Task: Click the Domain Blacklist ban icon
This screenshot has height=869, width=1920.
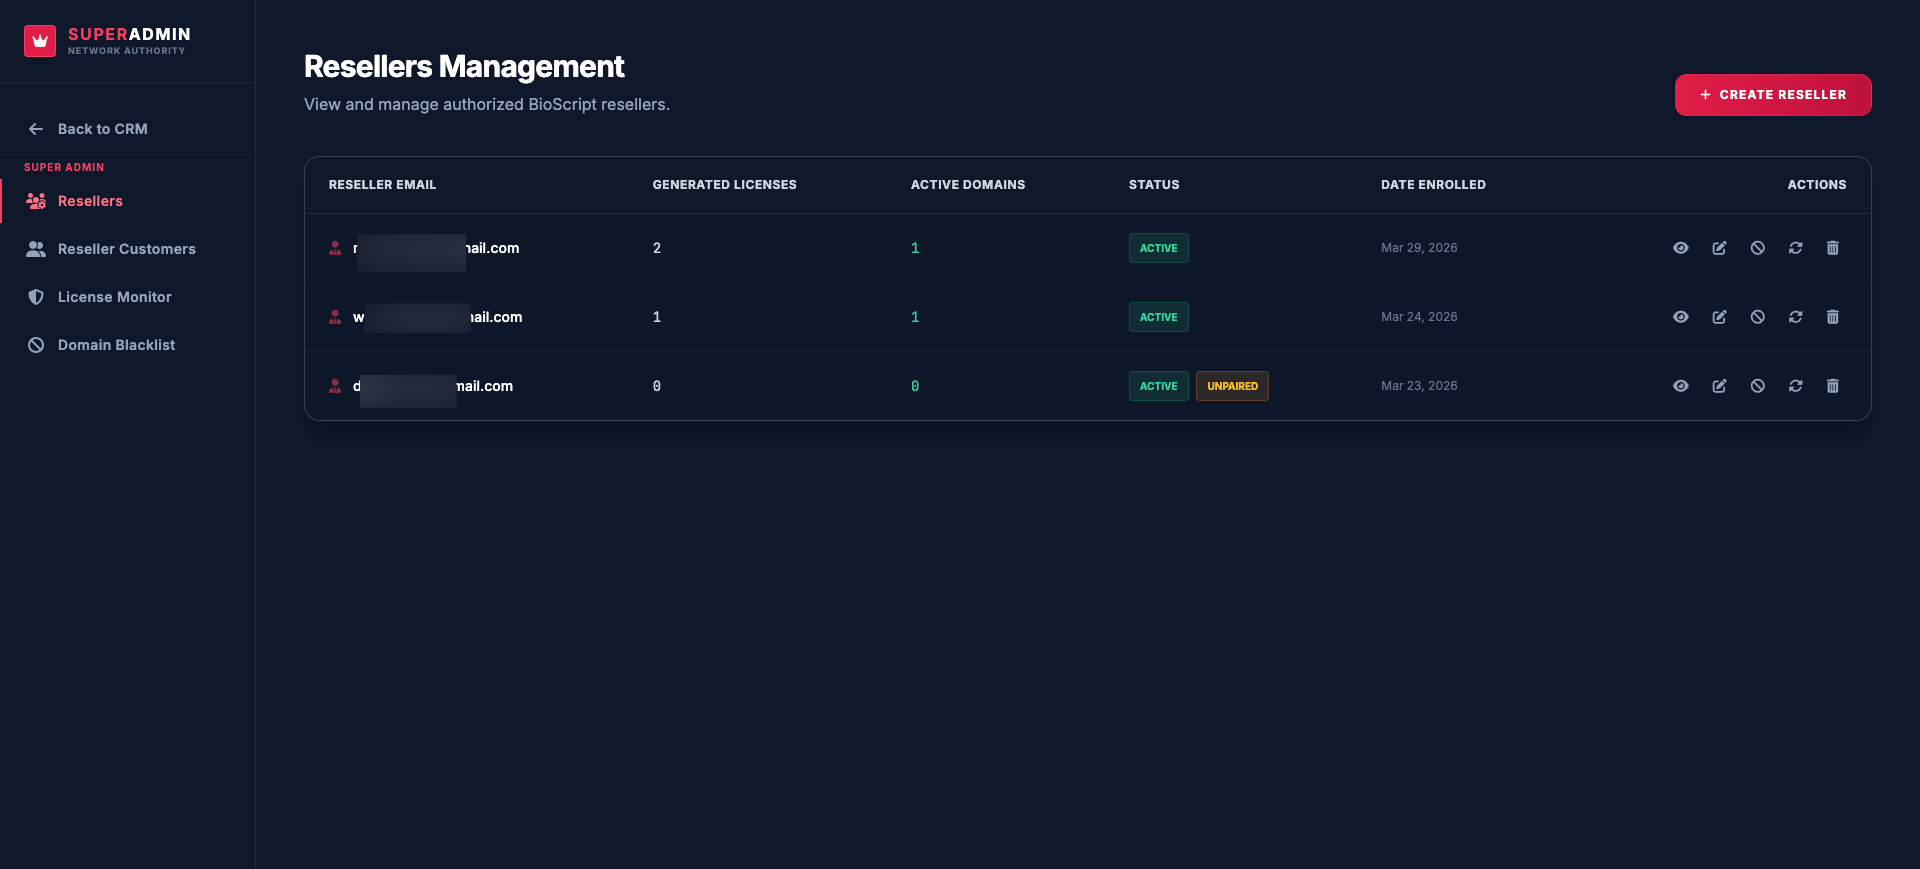Action: (36, 345)
